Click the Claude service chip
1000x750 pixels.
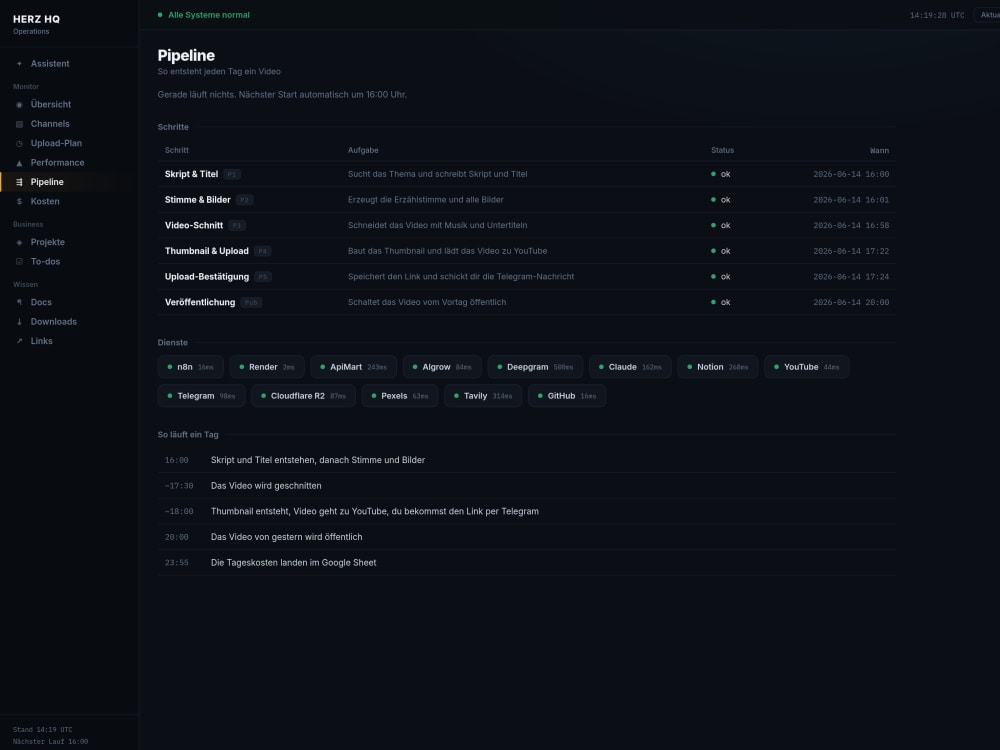(x=630, y=367)
